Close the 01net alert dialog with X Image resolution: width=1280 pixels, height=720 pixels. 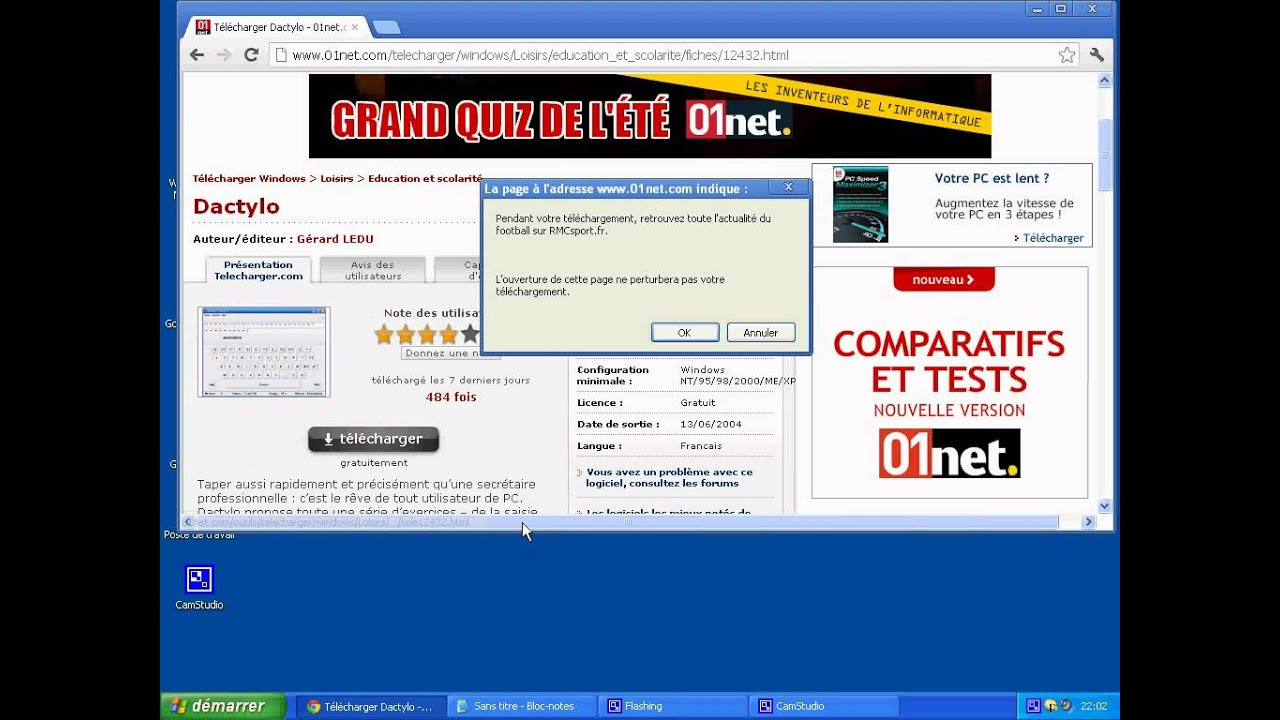coord(788,187)
